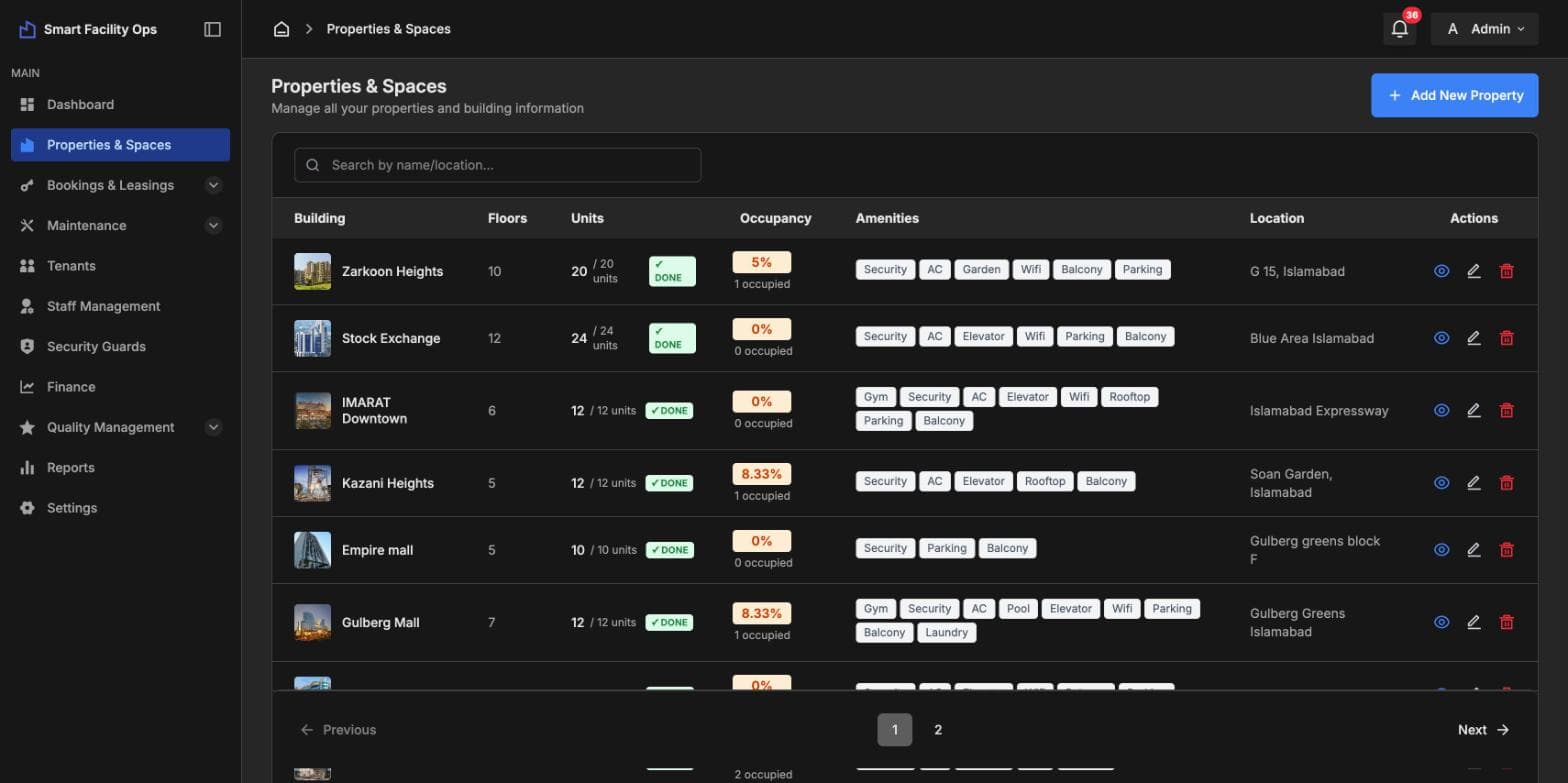
Task: Delete the Stock Exchange property
Action: point(1506,338)
